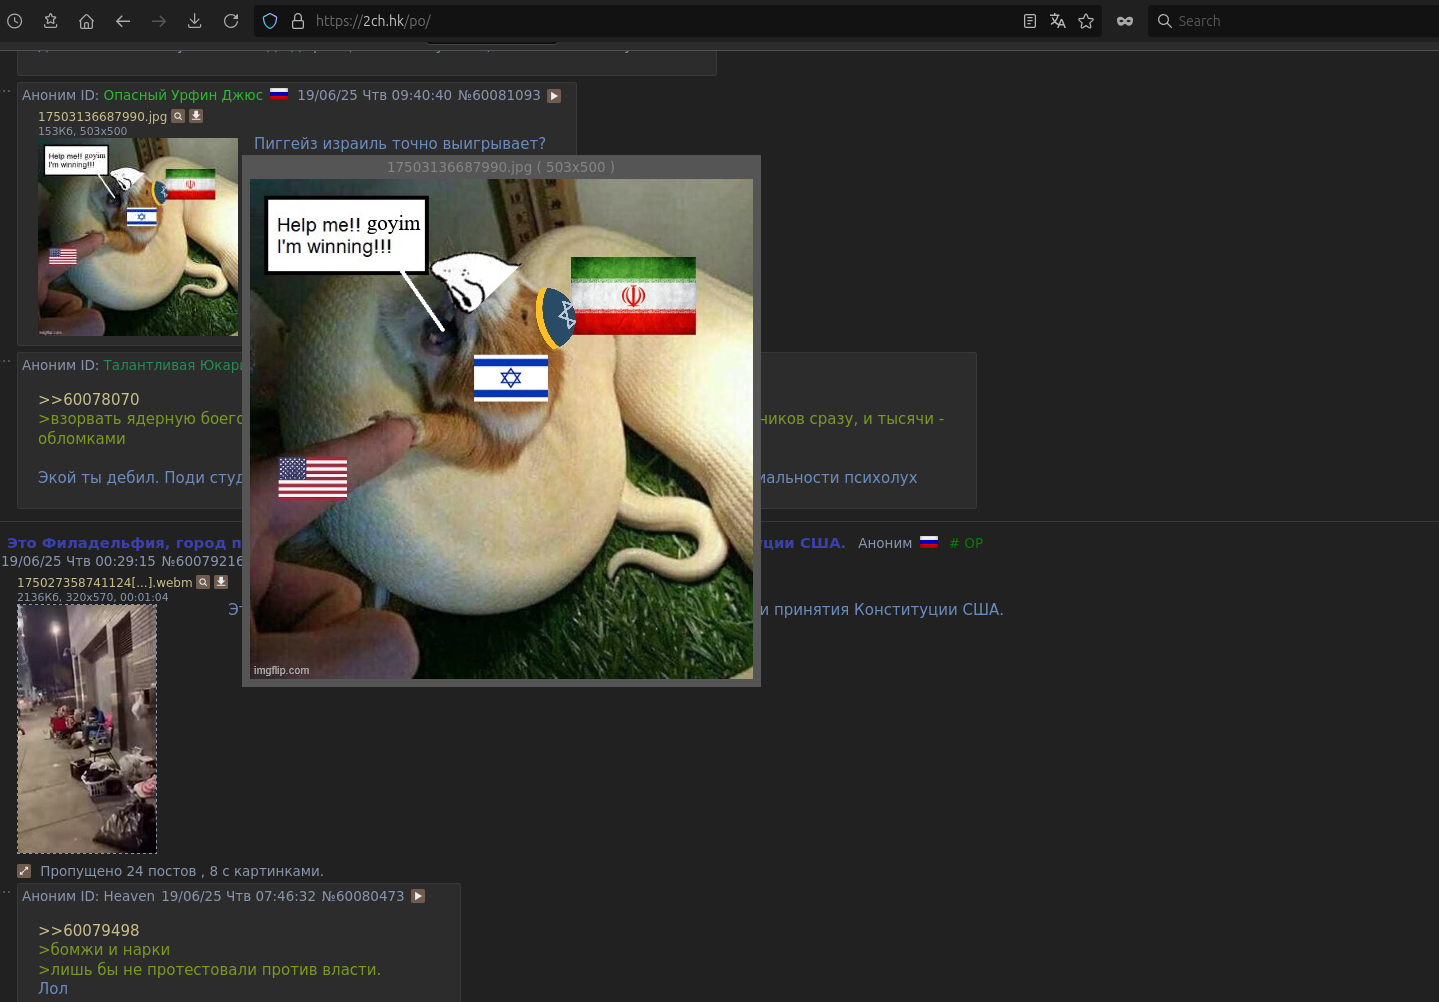Show tracking protection shield info
1439x1002 pixels.
coord(270,21)
